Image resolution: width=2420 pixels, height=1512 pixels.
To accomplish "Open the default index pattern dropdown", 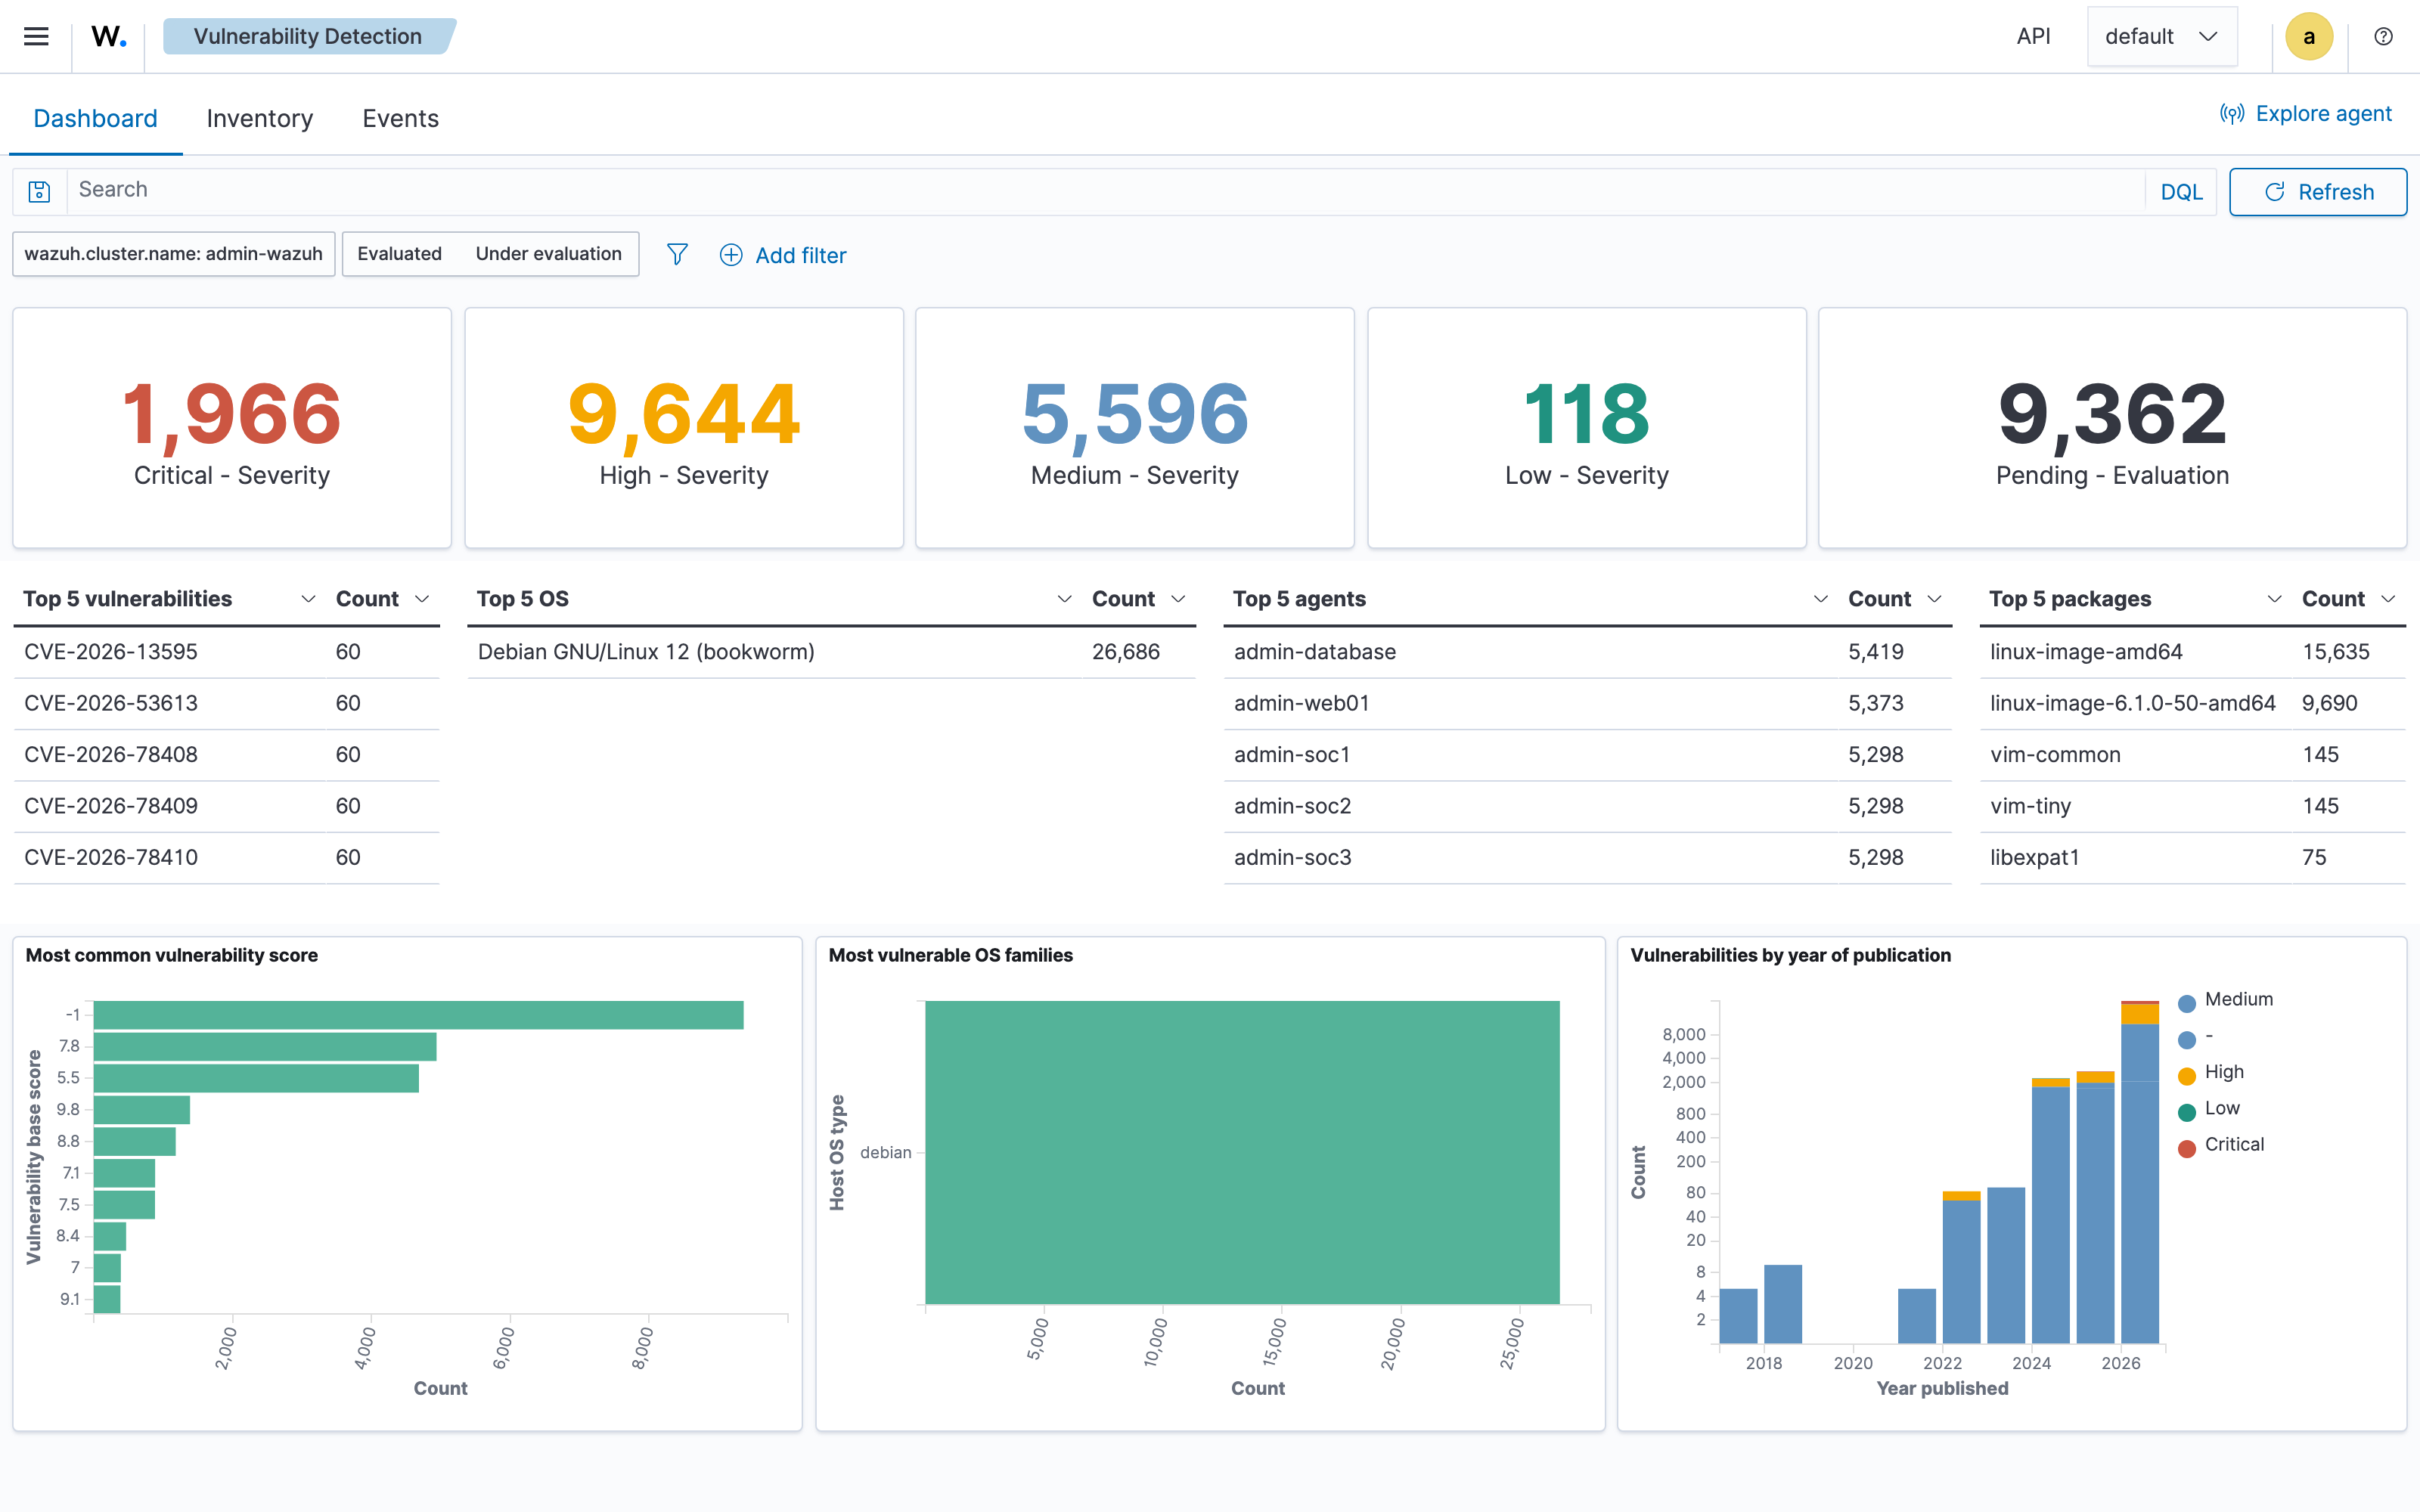I will (2161, 36).
